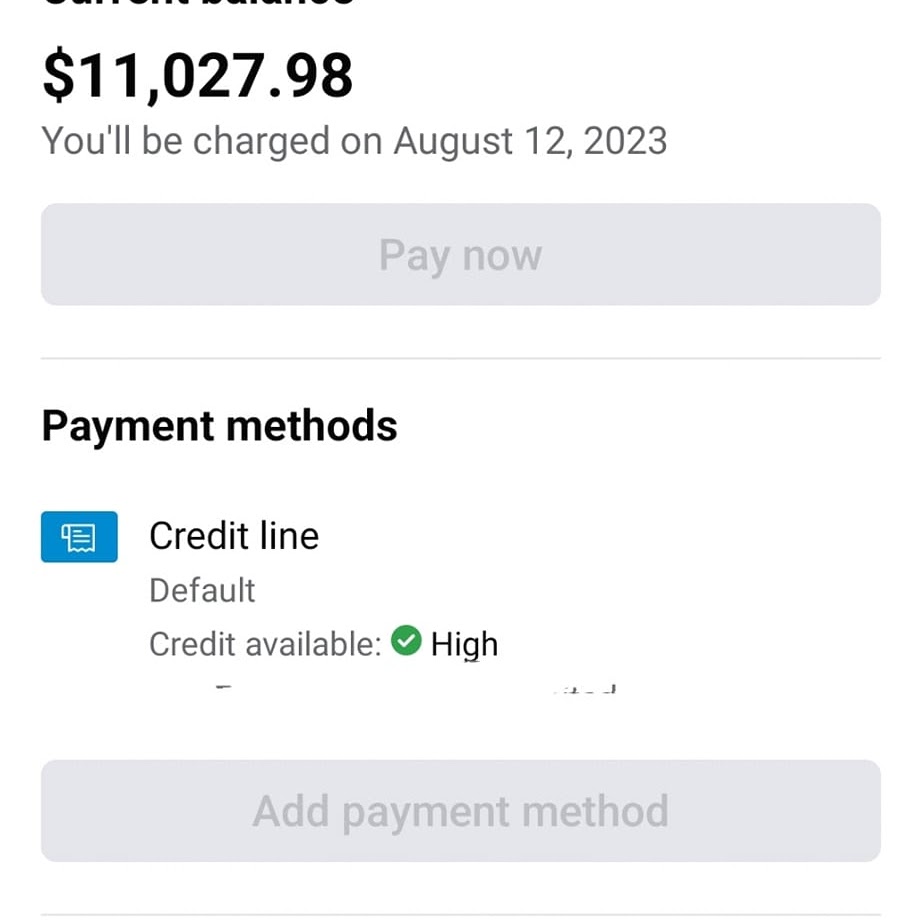Click the divider line below Add payment method

(460, 914)
